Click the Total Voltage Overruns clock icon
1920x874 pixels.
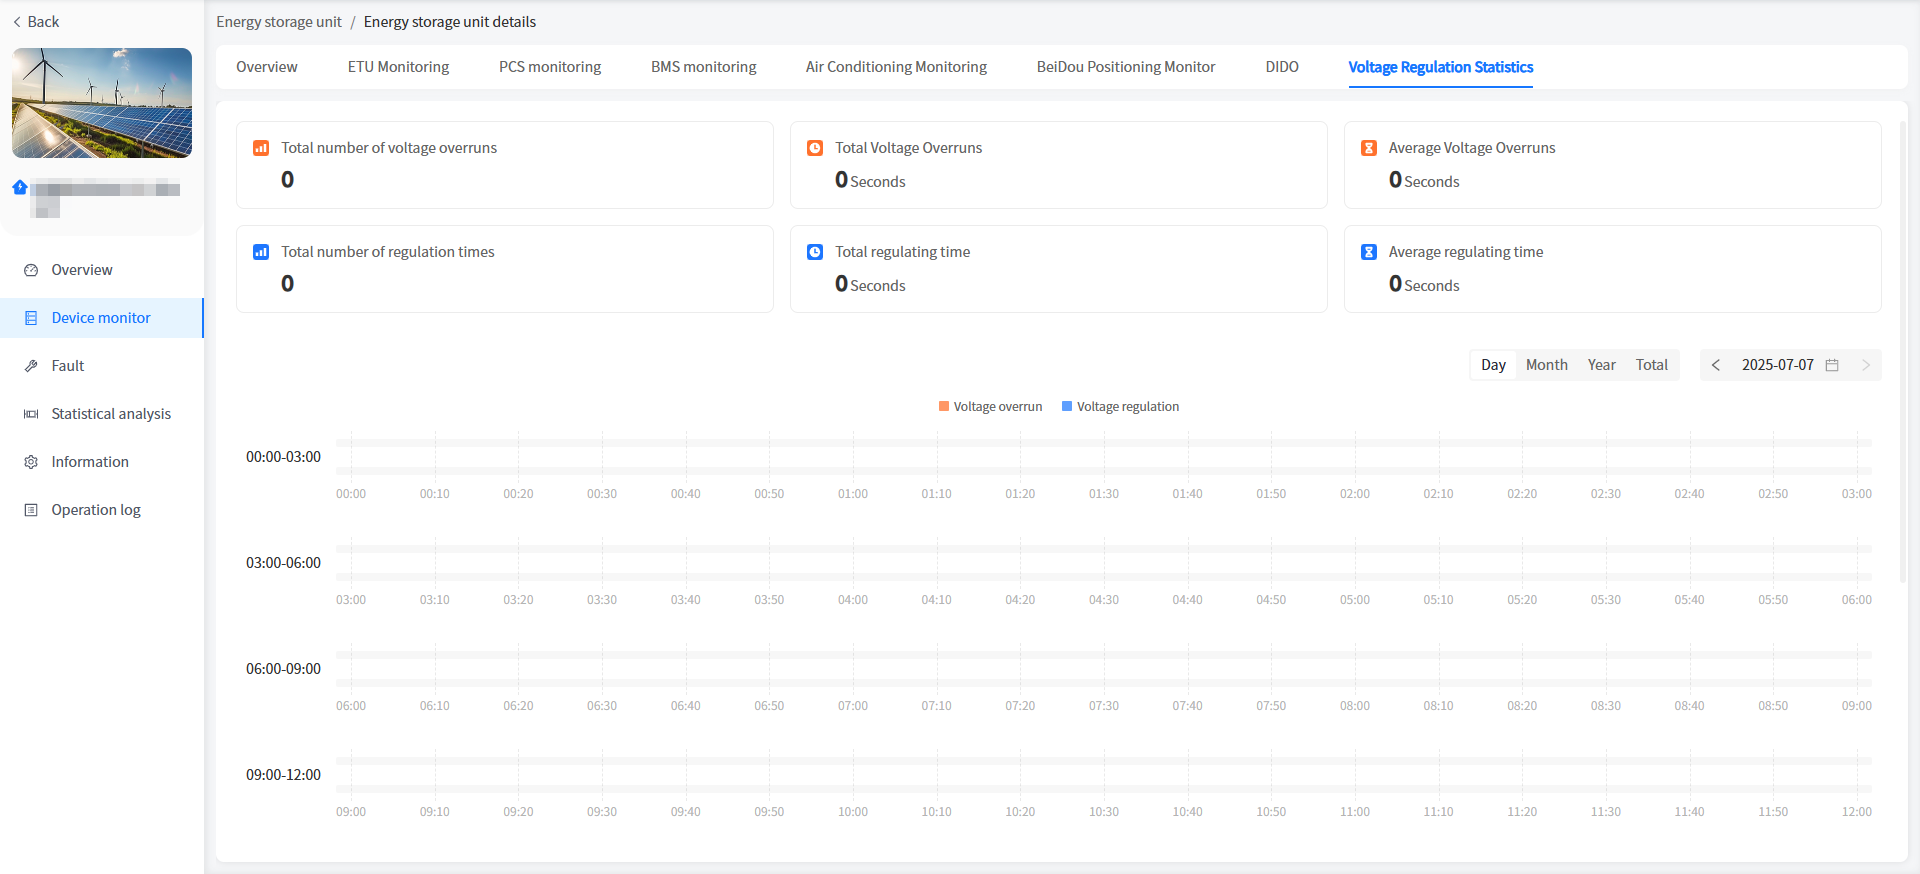(815, 148)
